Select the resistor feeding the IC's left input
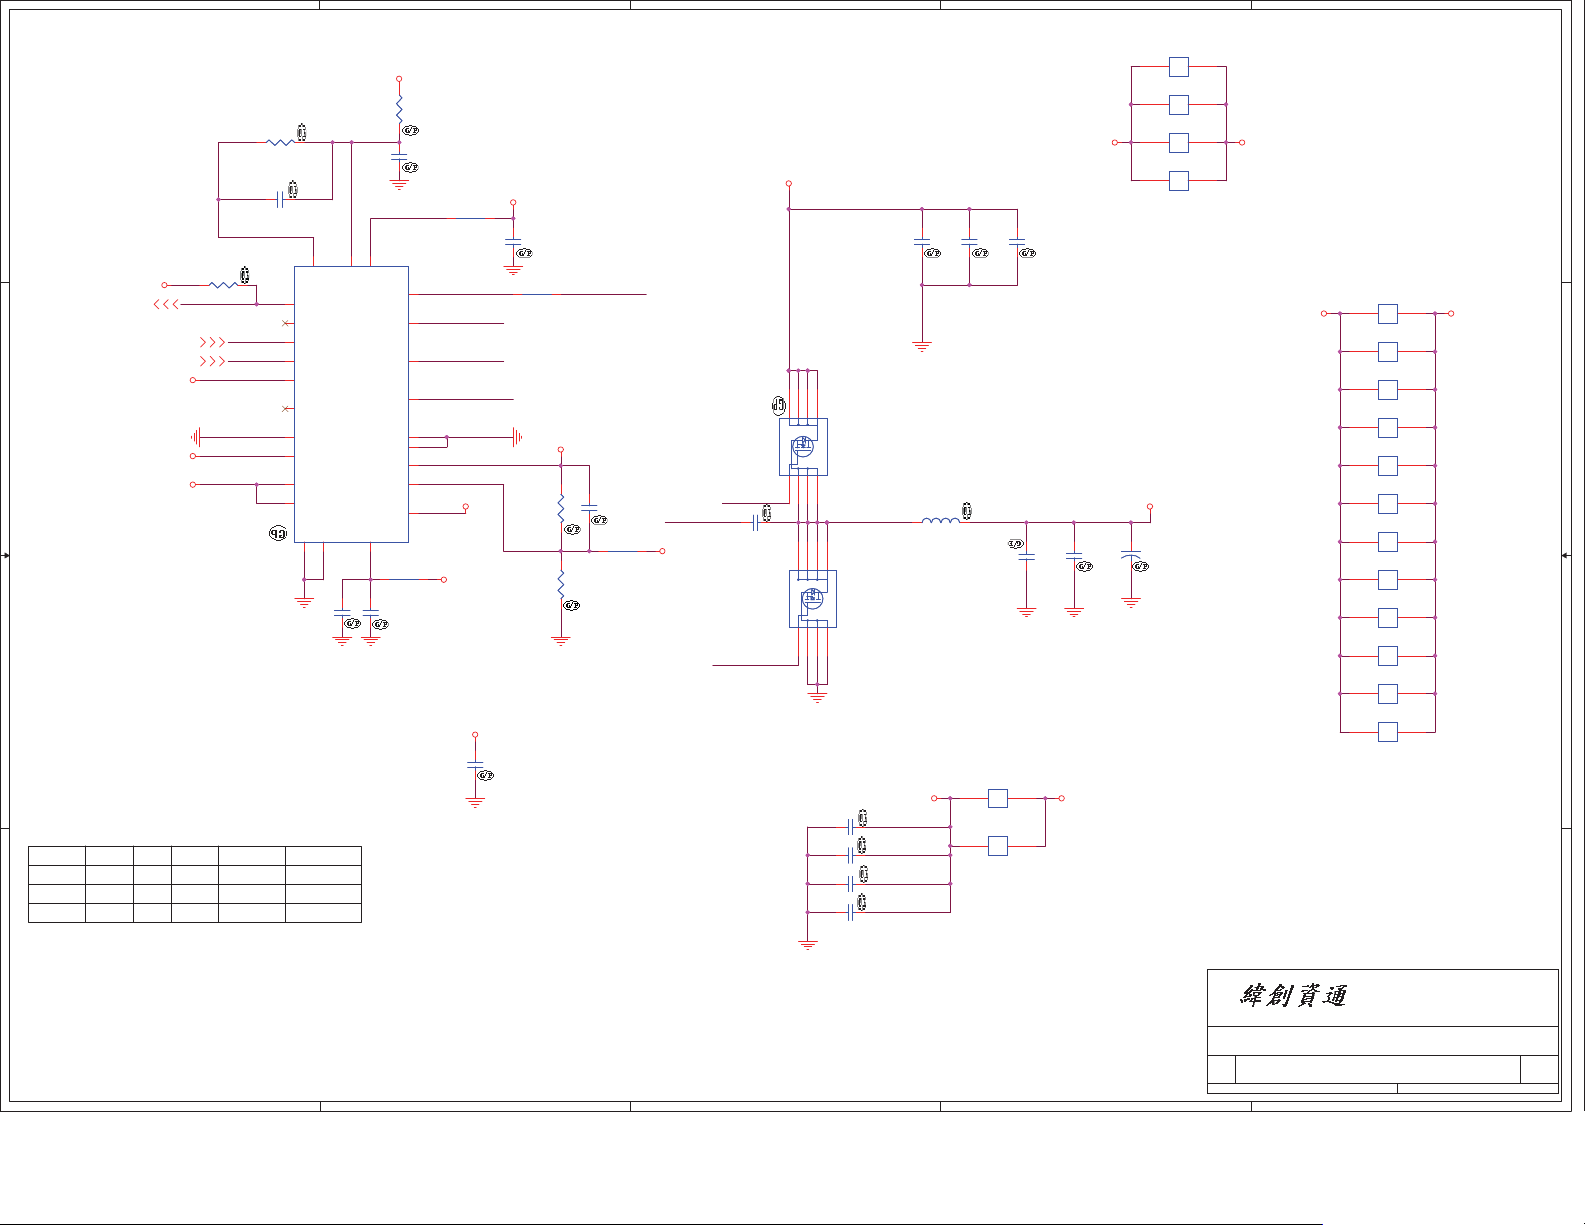This screenshot has width=1585, height=1225. (223, 285)
